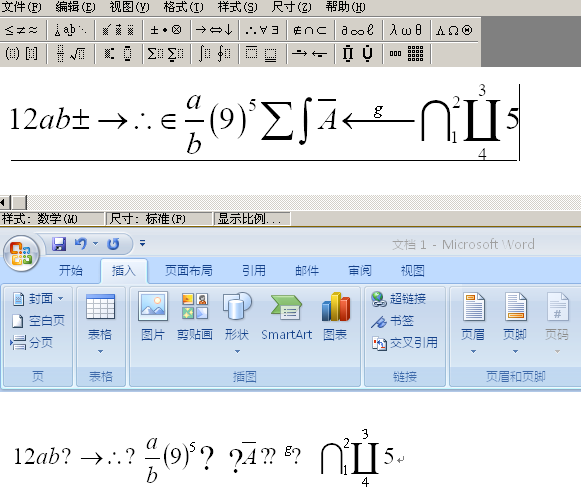
Task: Open the integral templates palette
Action: click(x=214, y=54)
